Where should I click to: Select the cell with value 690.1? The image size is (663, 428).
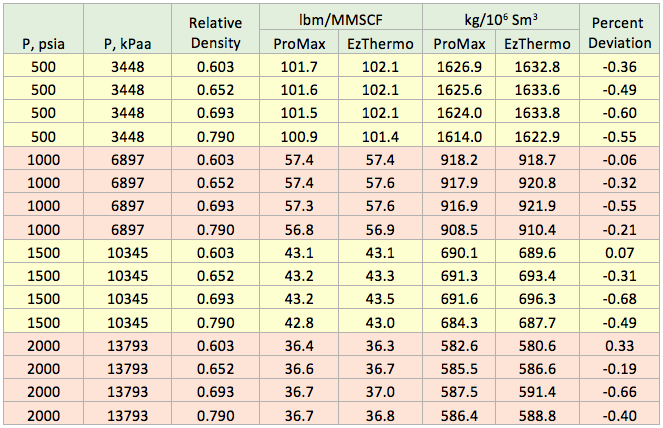[x=459, y=252]
